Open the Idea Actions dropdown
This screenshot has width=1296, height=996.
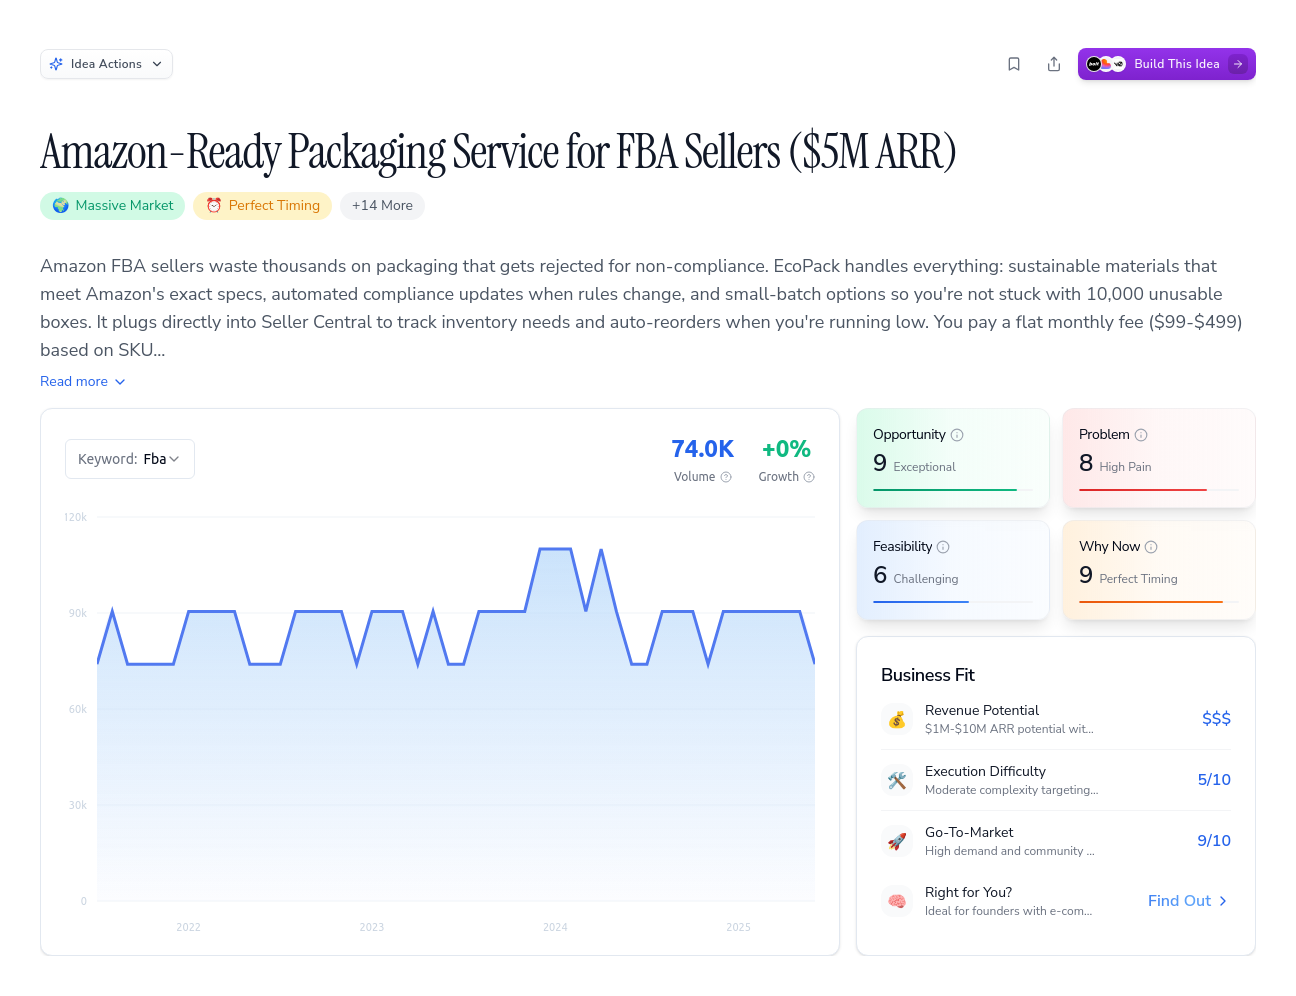tap(106, 64)
